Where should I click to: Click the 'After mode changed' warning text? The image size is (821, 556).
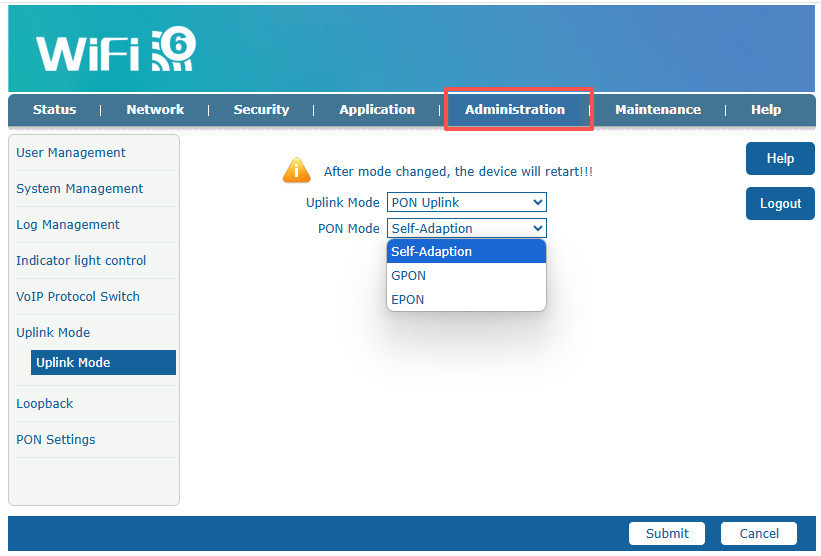tap(458, 172)
